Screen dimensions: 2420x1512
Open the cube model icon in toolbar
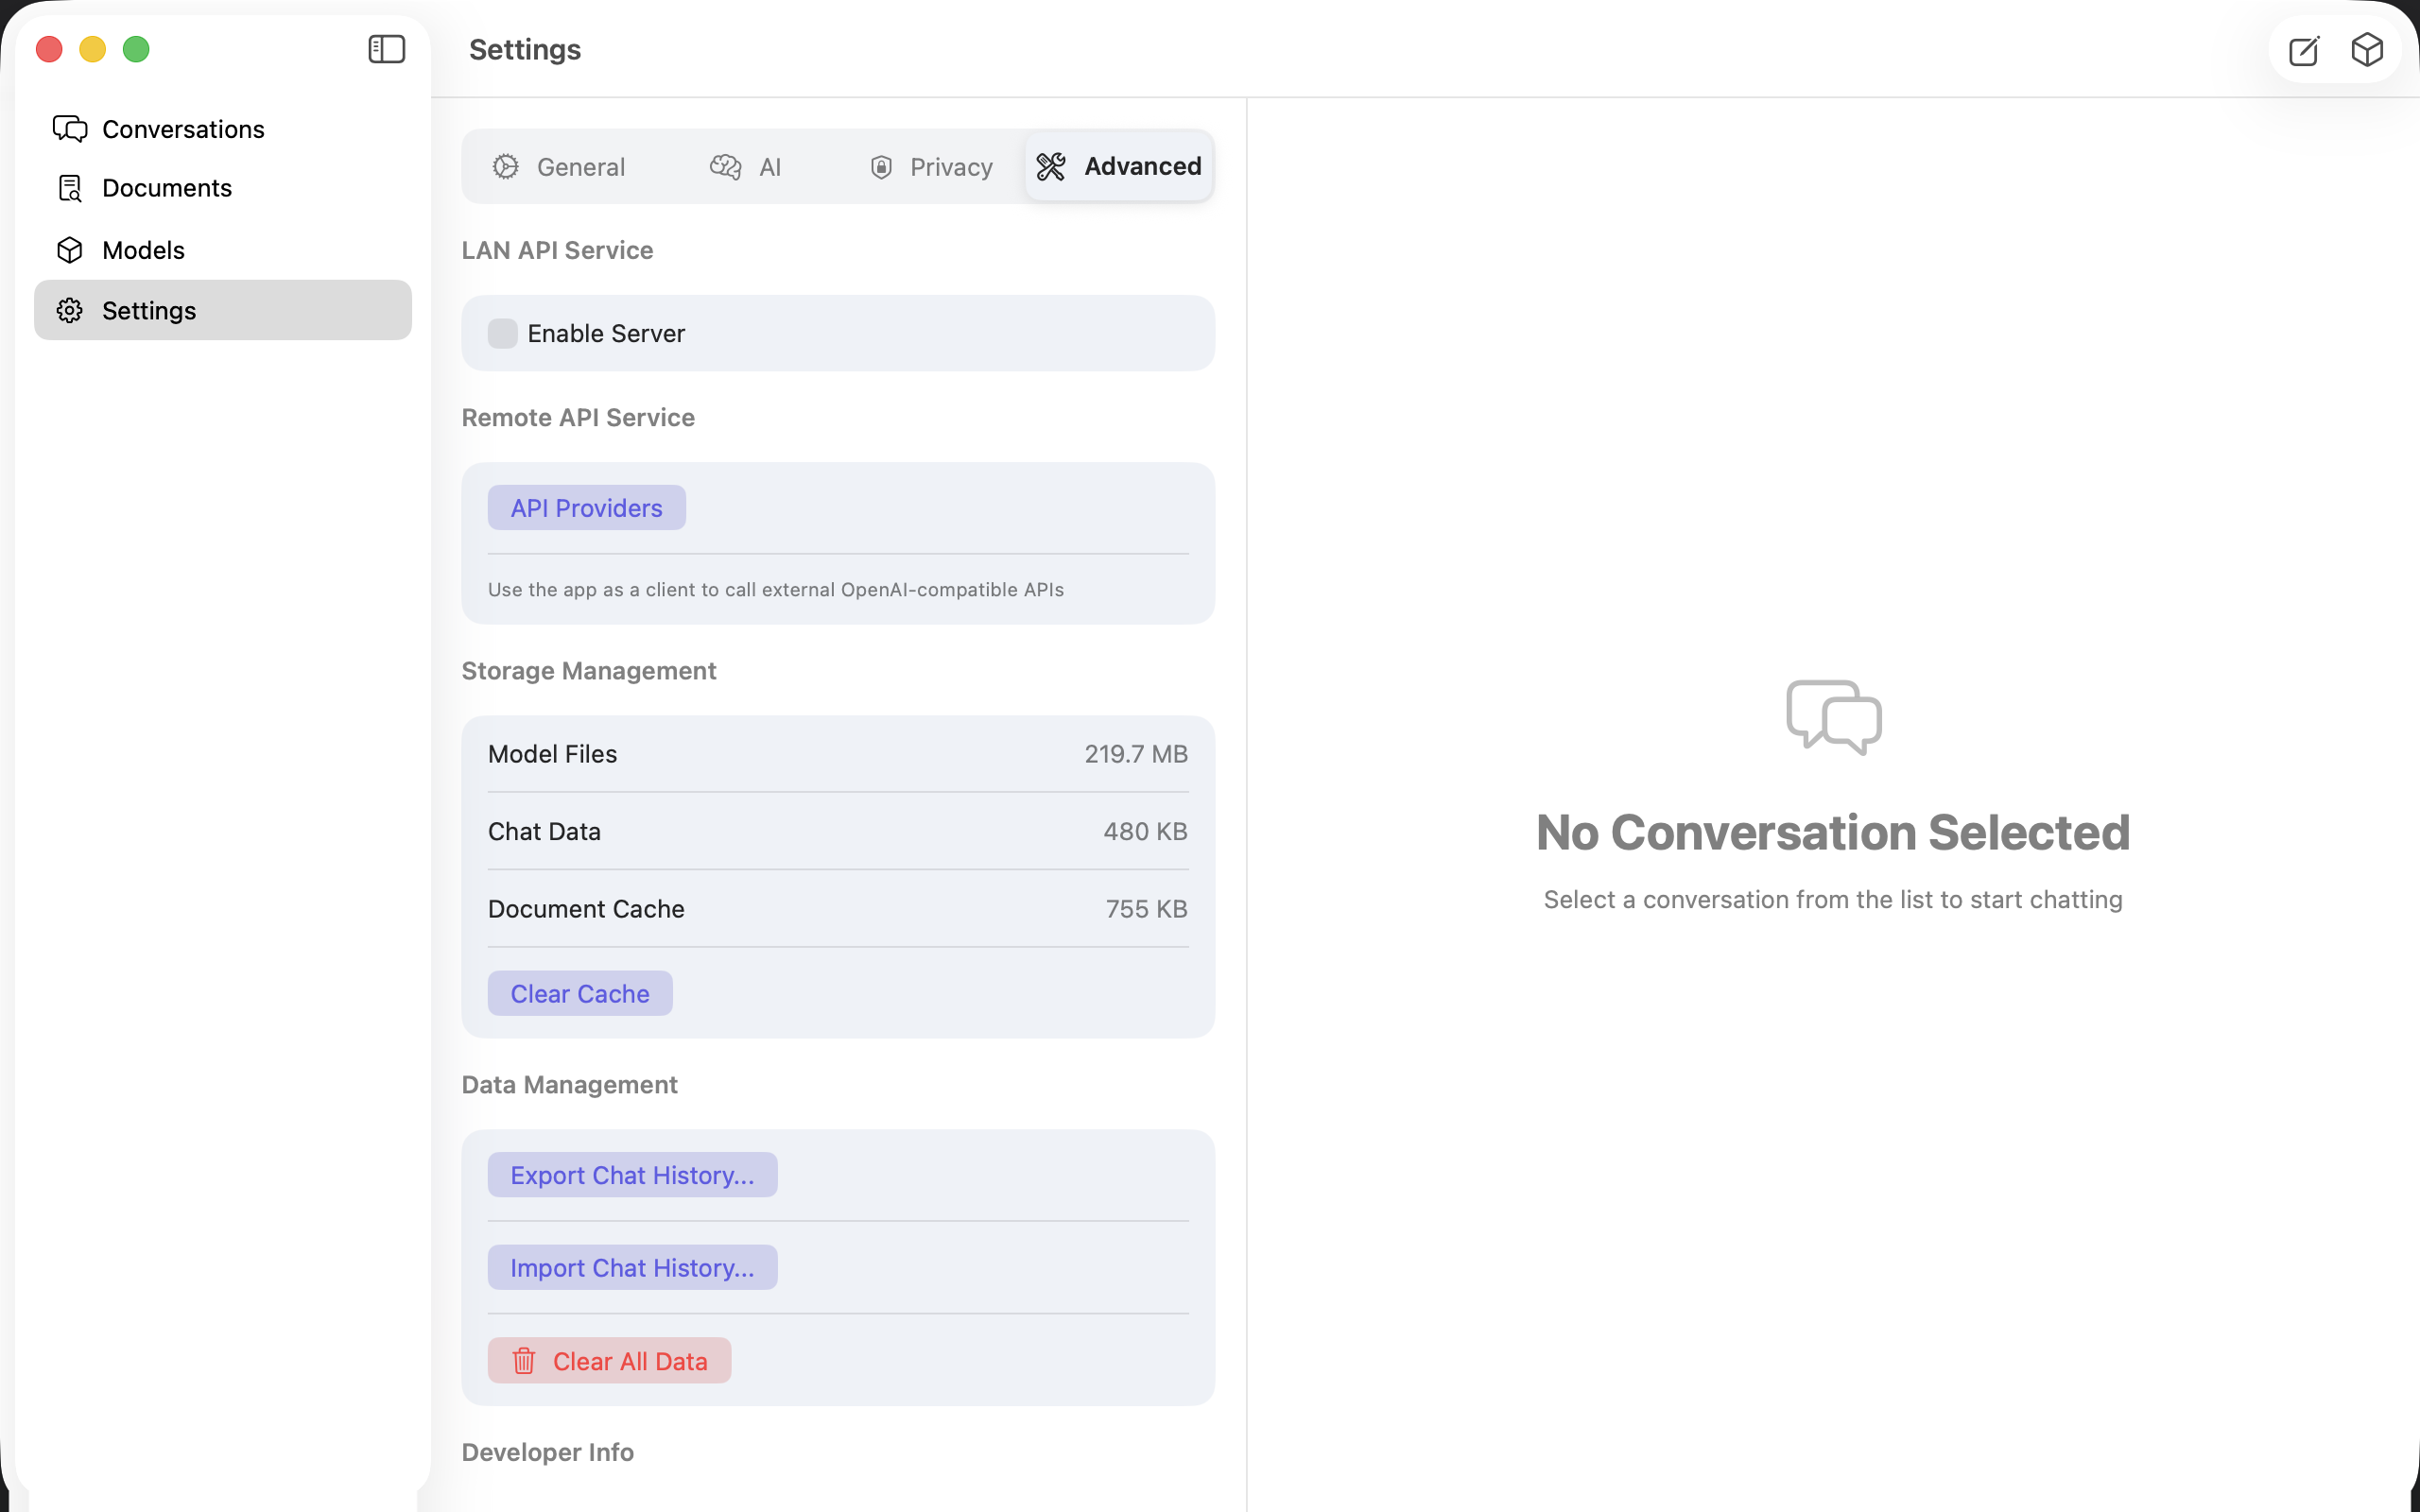click(x=2367, y=49)
